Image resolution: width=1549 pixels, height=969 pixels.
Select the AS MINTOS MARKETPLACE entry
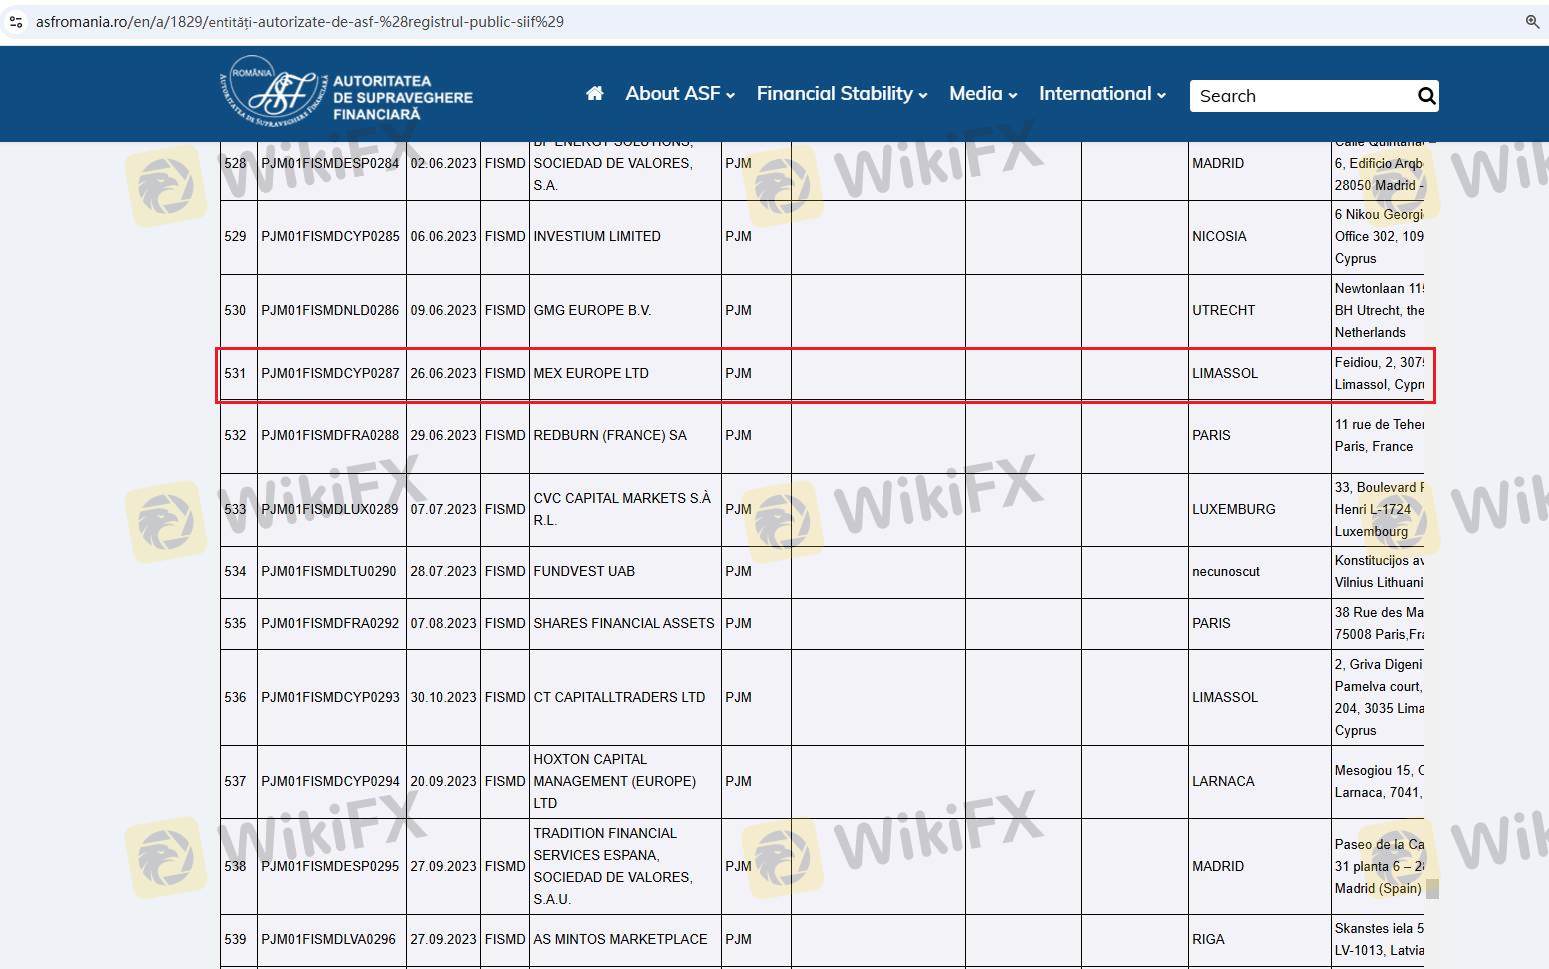click(620, 940)
